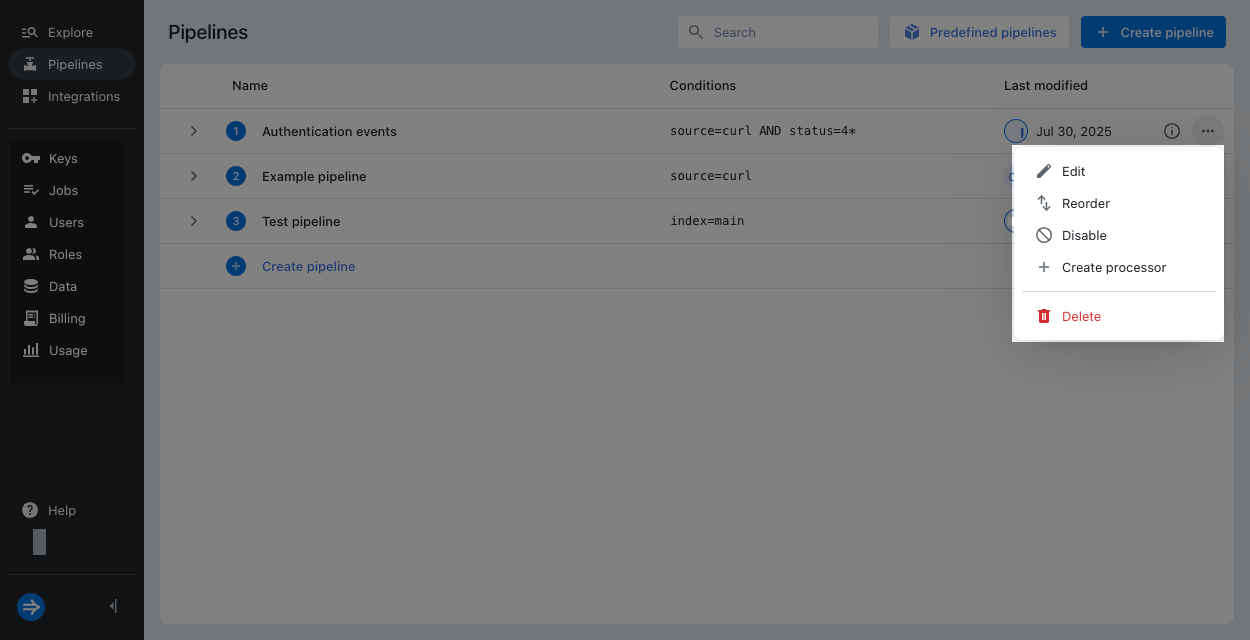Choose Edit from the context menu
Viewport: 1250px width, 640px height.
[1073, 172]
